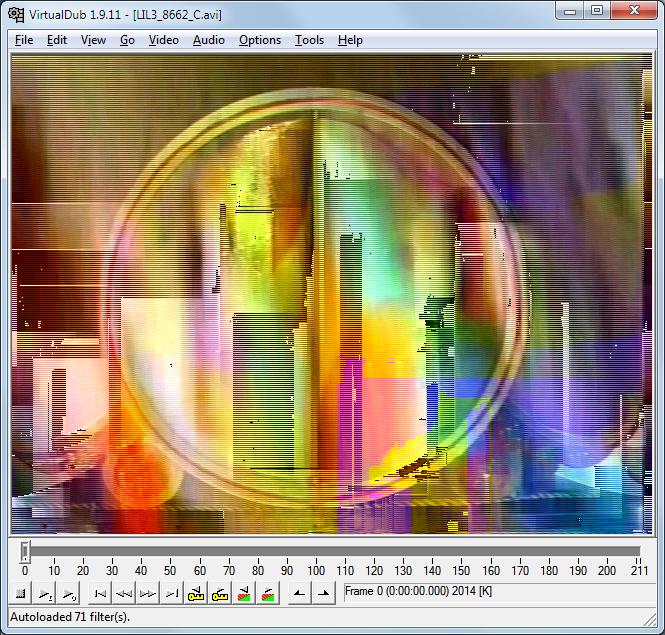Image resolution: width=665 pixels, height=635 pixels.
Task: Open the Tools menu
Action: tap(310, 40)
